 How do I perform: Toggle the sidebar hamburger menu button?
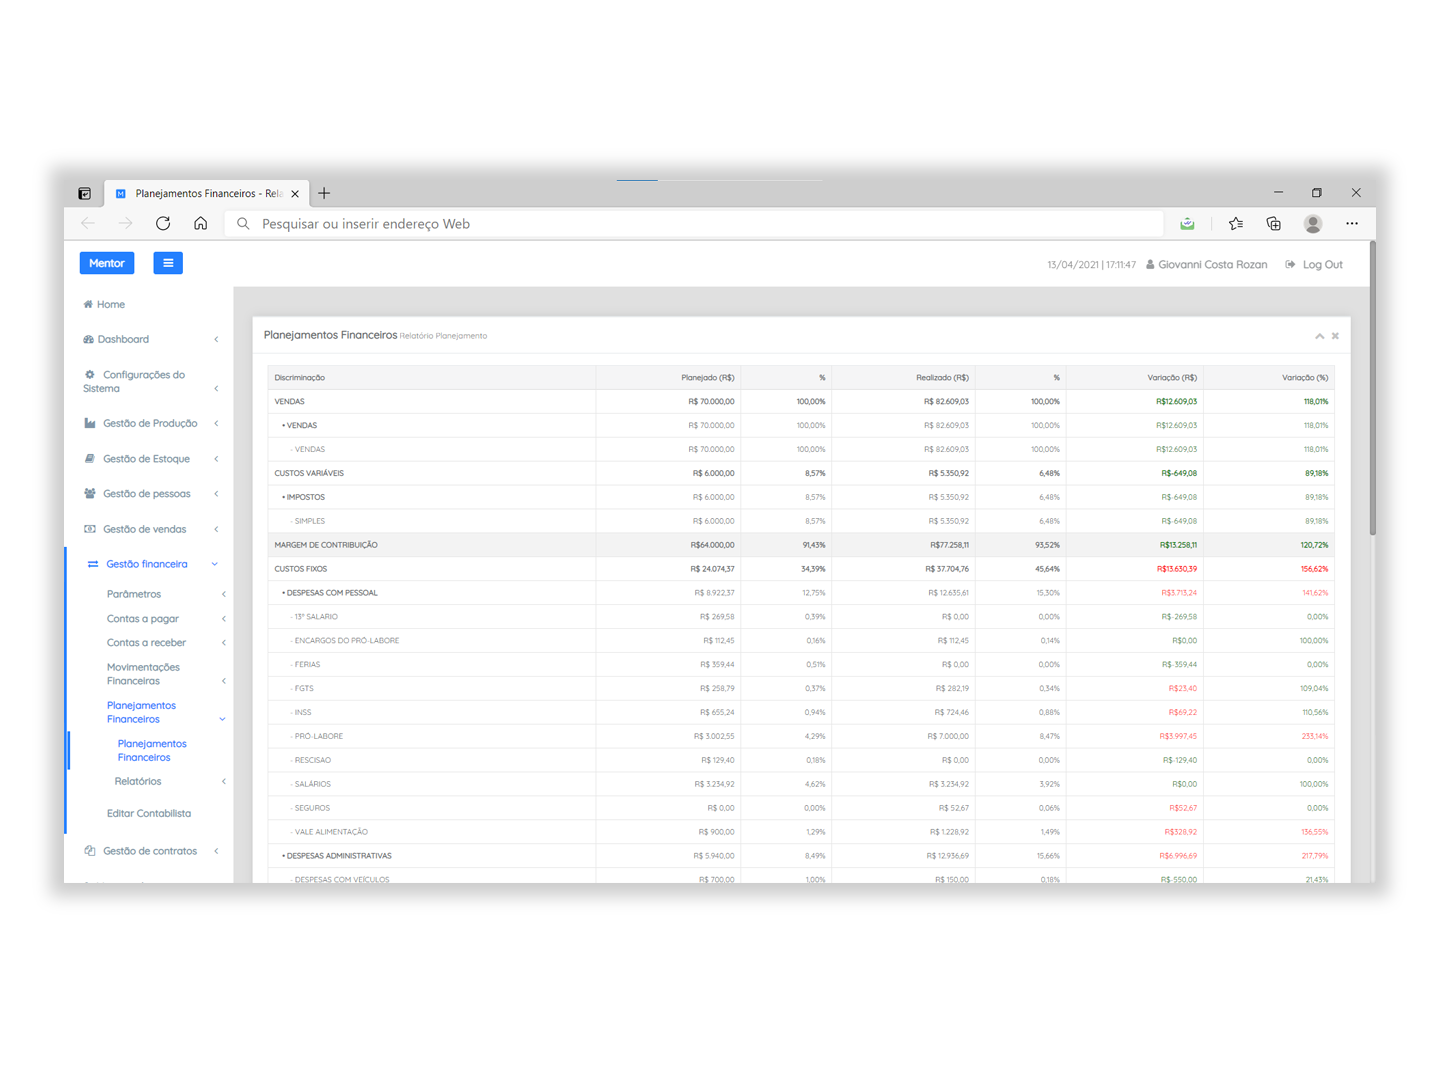(x=168, y=263)
